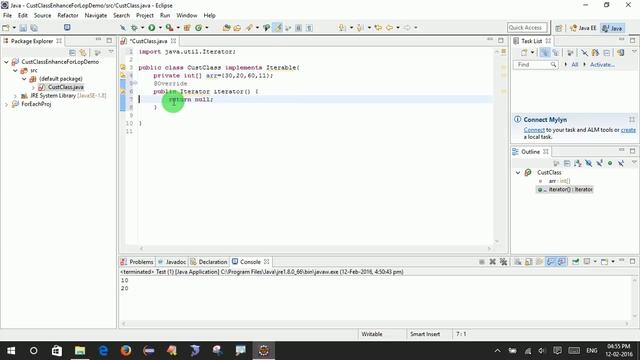Viewport: 640px width, 360px height.
Task: Open the Back history dropdown arrow
Action: [x=398, y=28]
